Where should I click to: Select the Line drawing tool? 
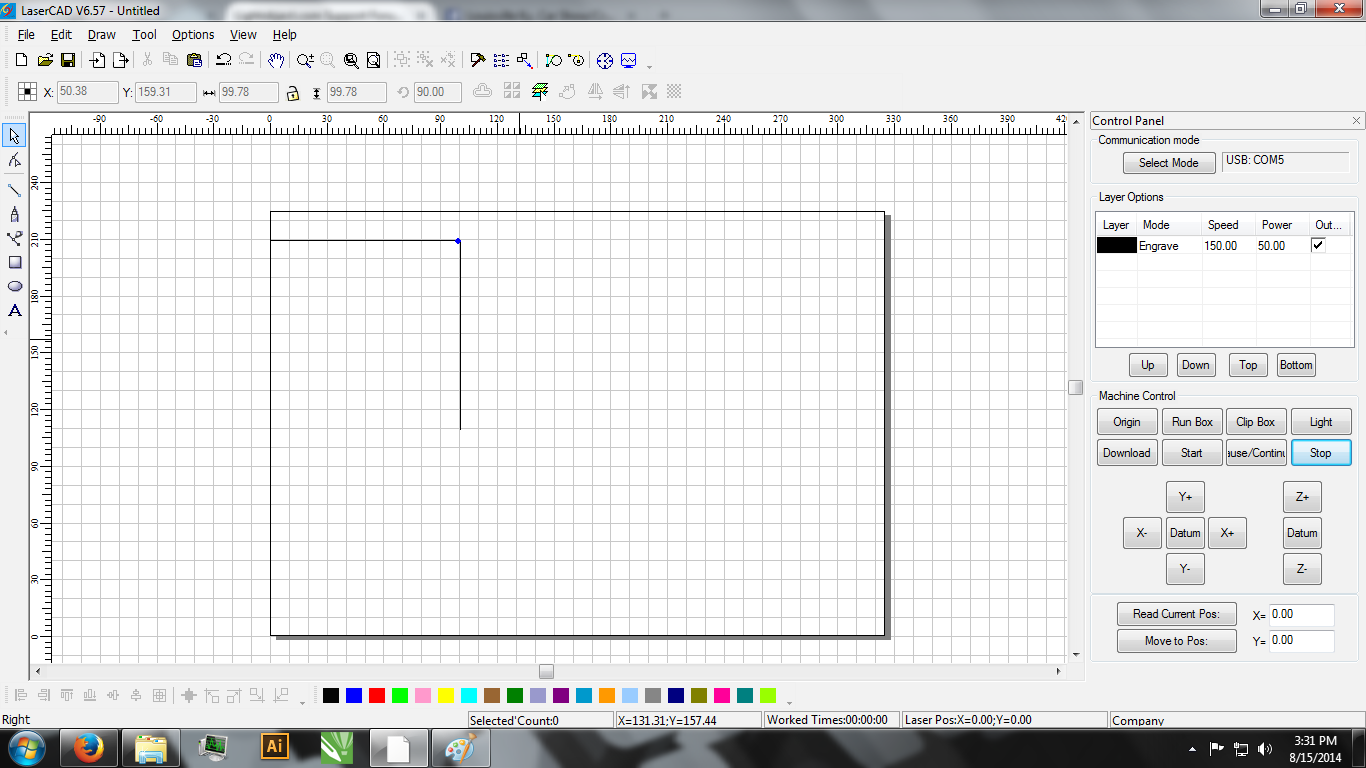[x=14, y=190]
